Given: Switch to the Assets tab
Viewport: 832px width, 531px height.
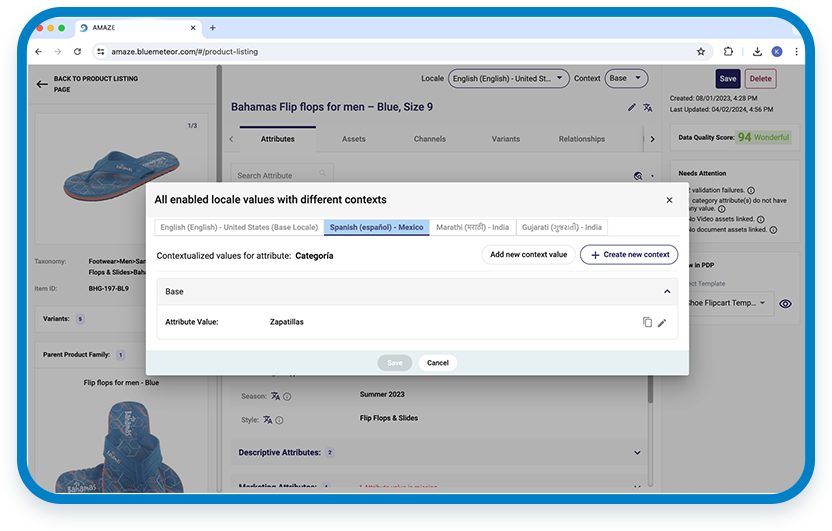Looking at the screenshot, I should (353, 139).
